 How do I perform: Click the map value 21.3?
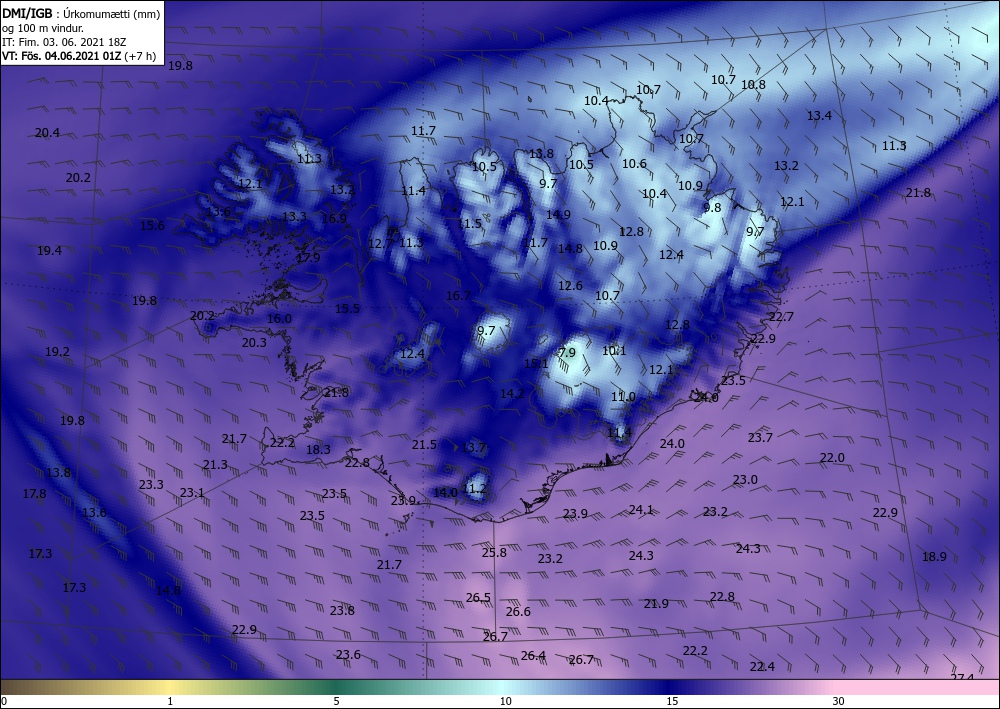pyautogui.click(x=215, y=464)
